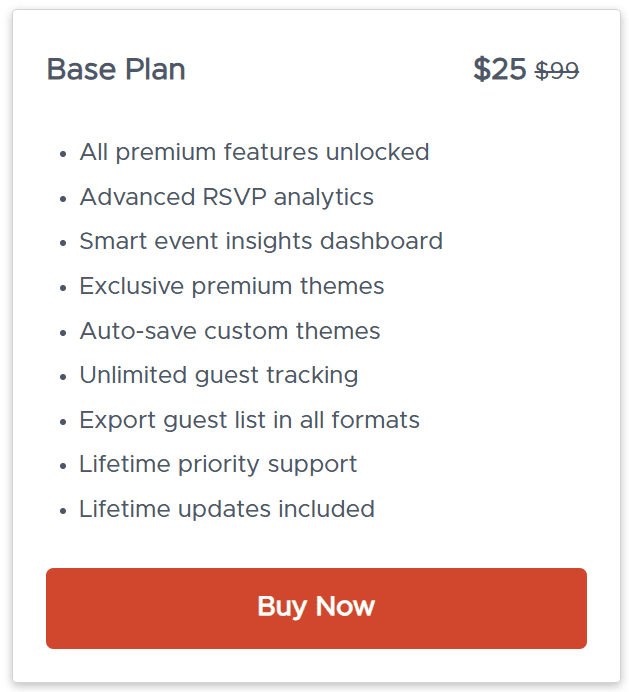Image resolution: width=629 pixels, height=692 pixels.
Task: Click bullet beside 'Lifetime updates included'
Action: [x=64, y=511]
